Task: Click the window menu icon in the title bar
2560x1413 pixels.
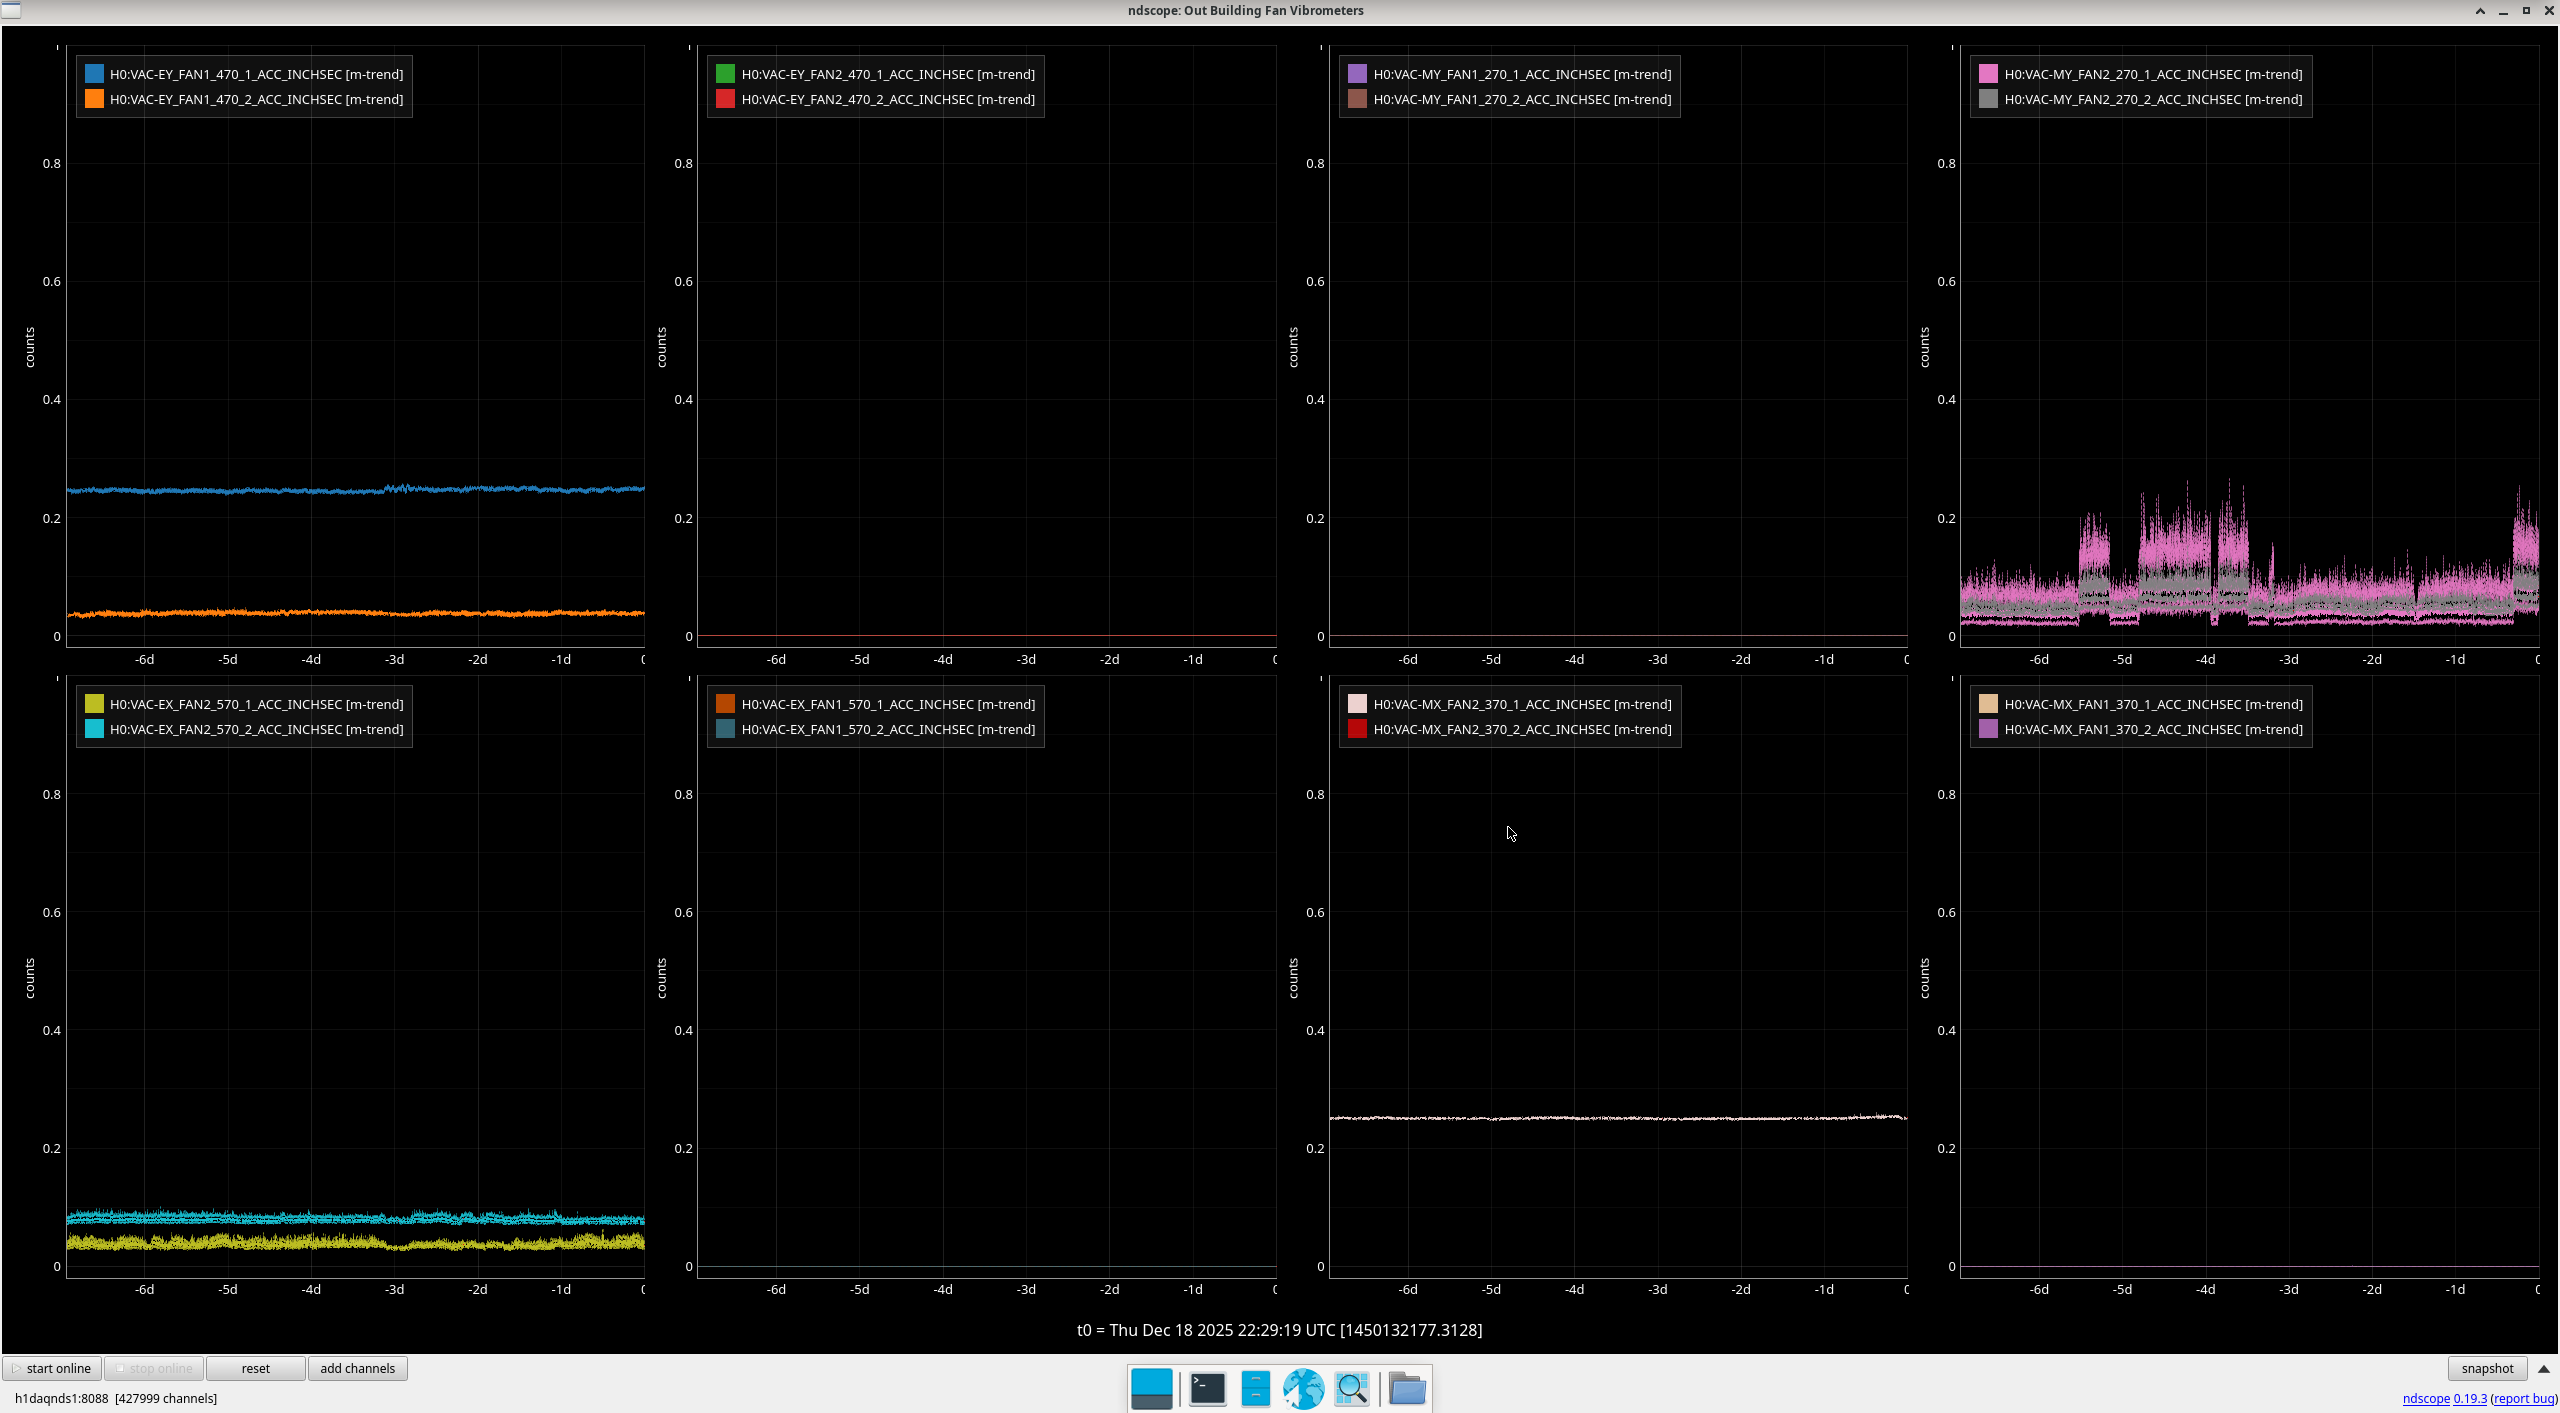Action: [11, 10]
